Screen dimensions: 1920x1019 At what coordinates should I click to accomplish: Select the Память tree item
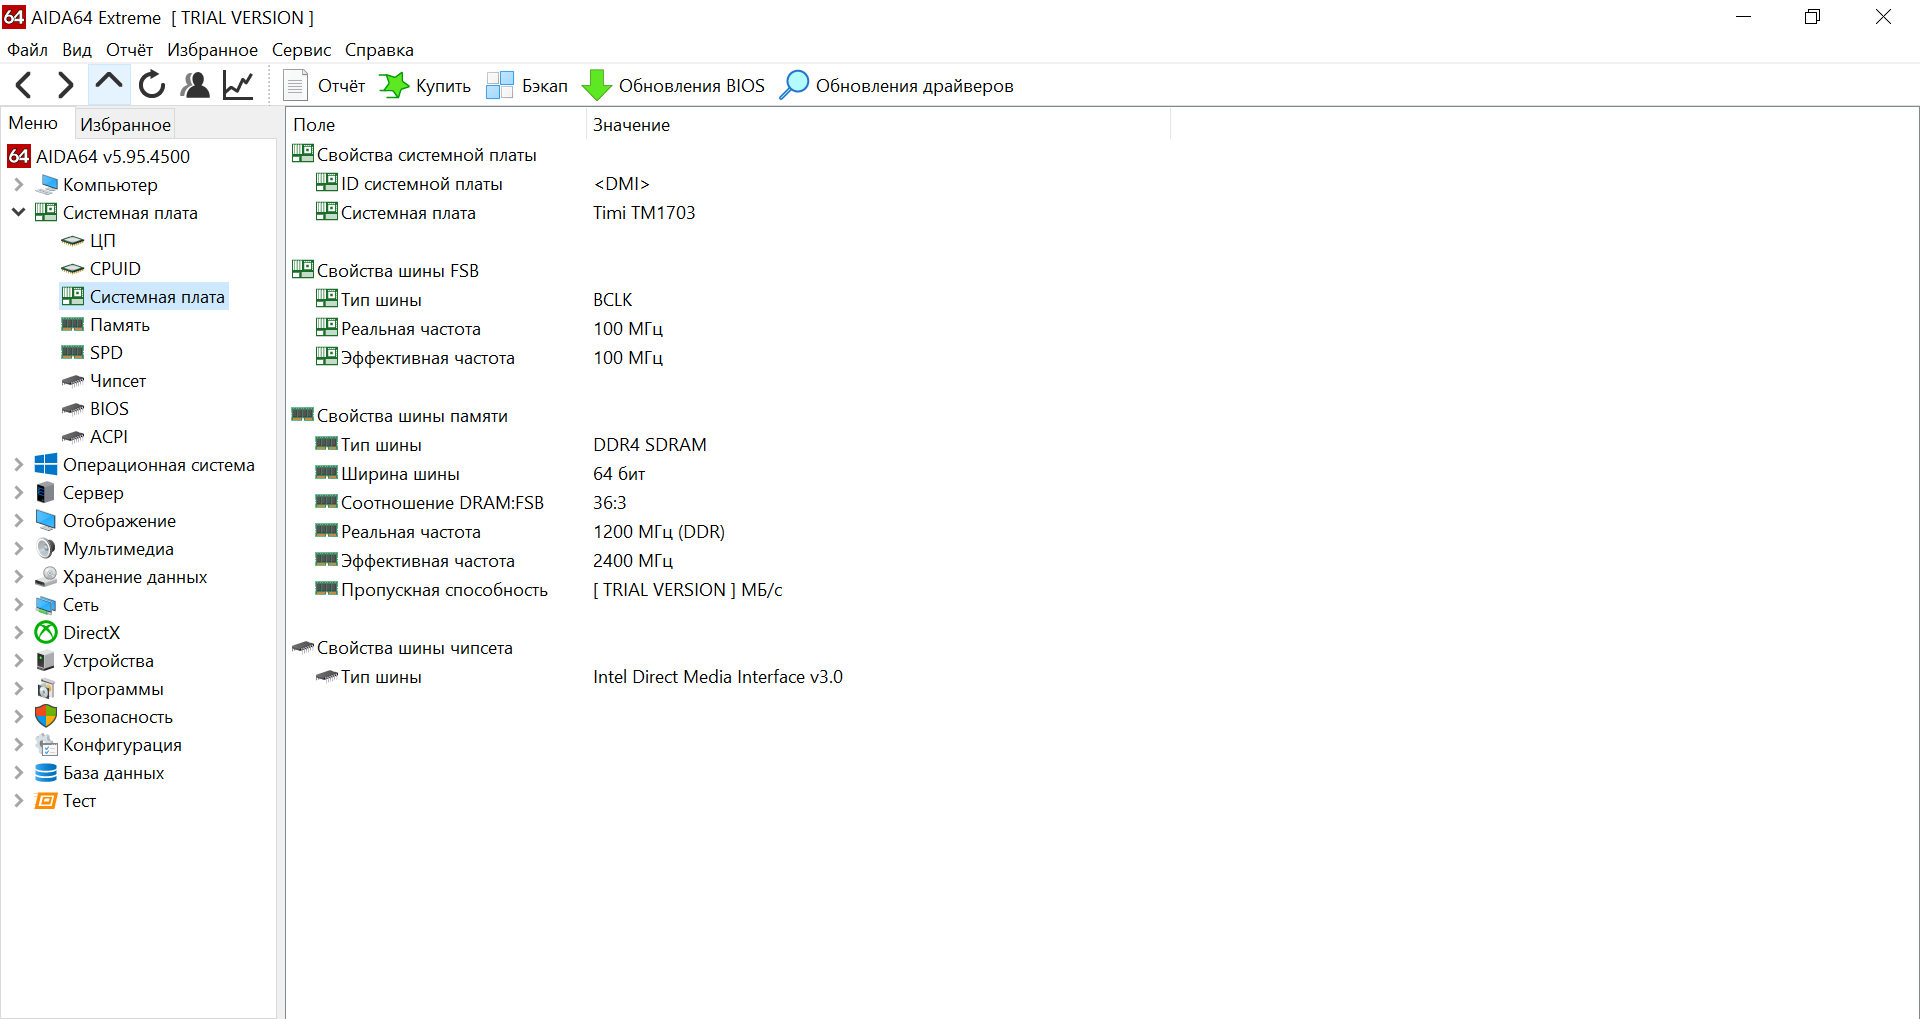click(120, 324)
